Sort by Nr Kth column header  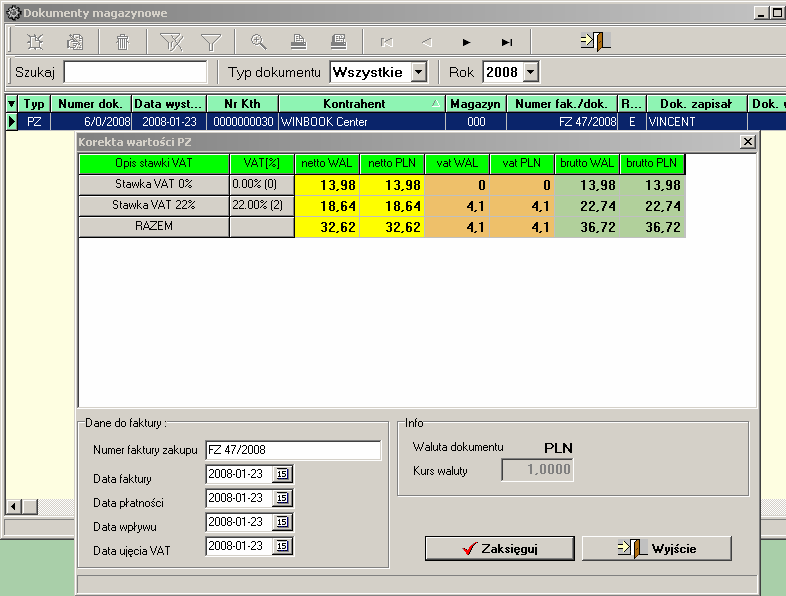coord(243,104)
